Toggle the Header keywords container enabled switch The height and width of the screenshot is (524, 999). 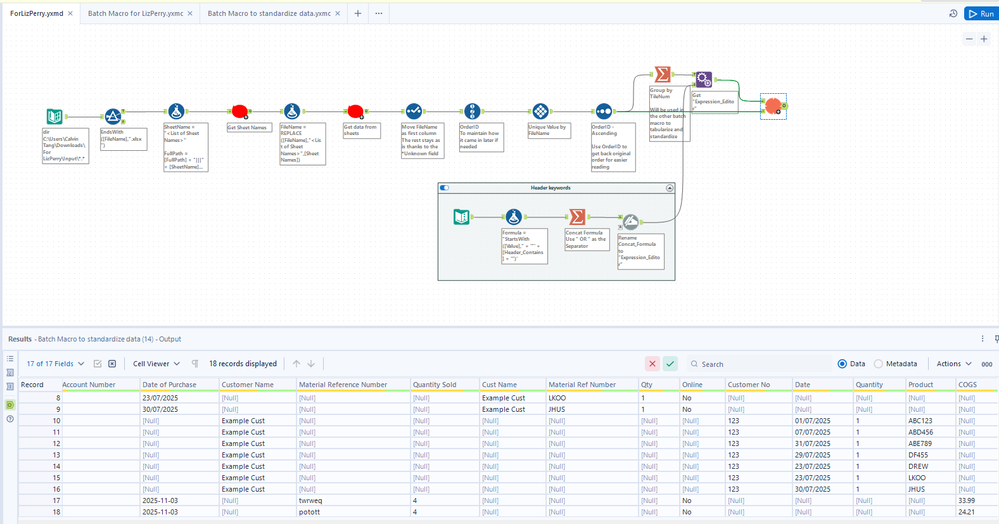click(x=445, y=188)
